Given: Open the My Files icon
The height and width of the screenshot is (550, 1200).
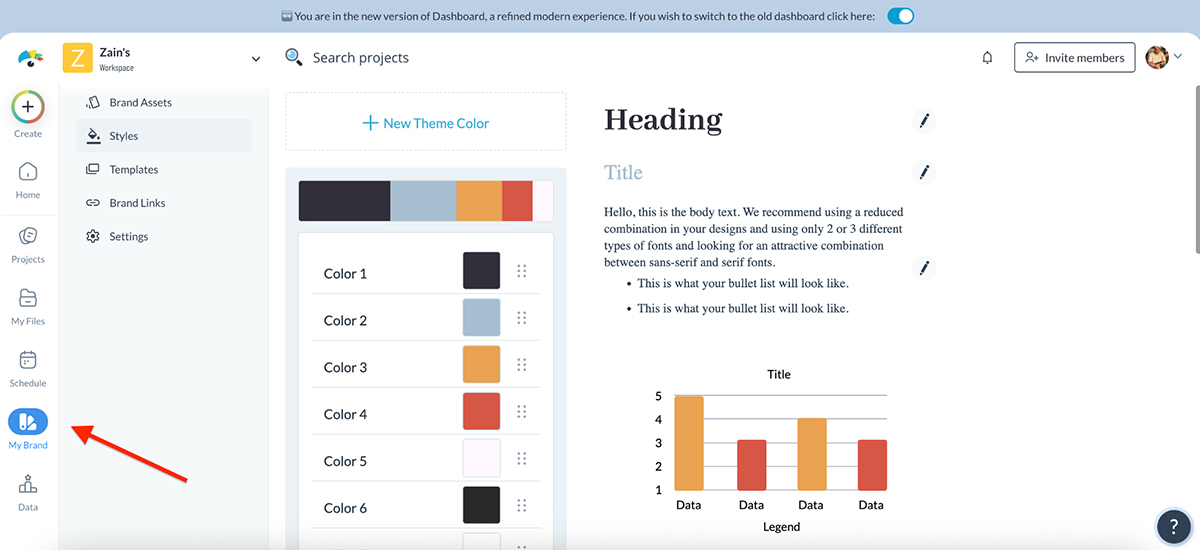Looking at the screenshot, I should [x=28, y=299].
